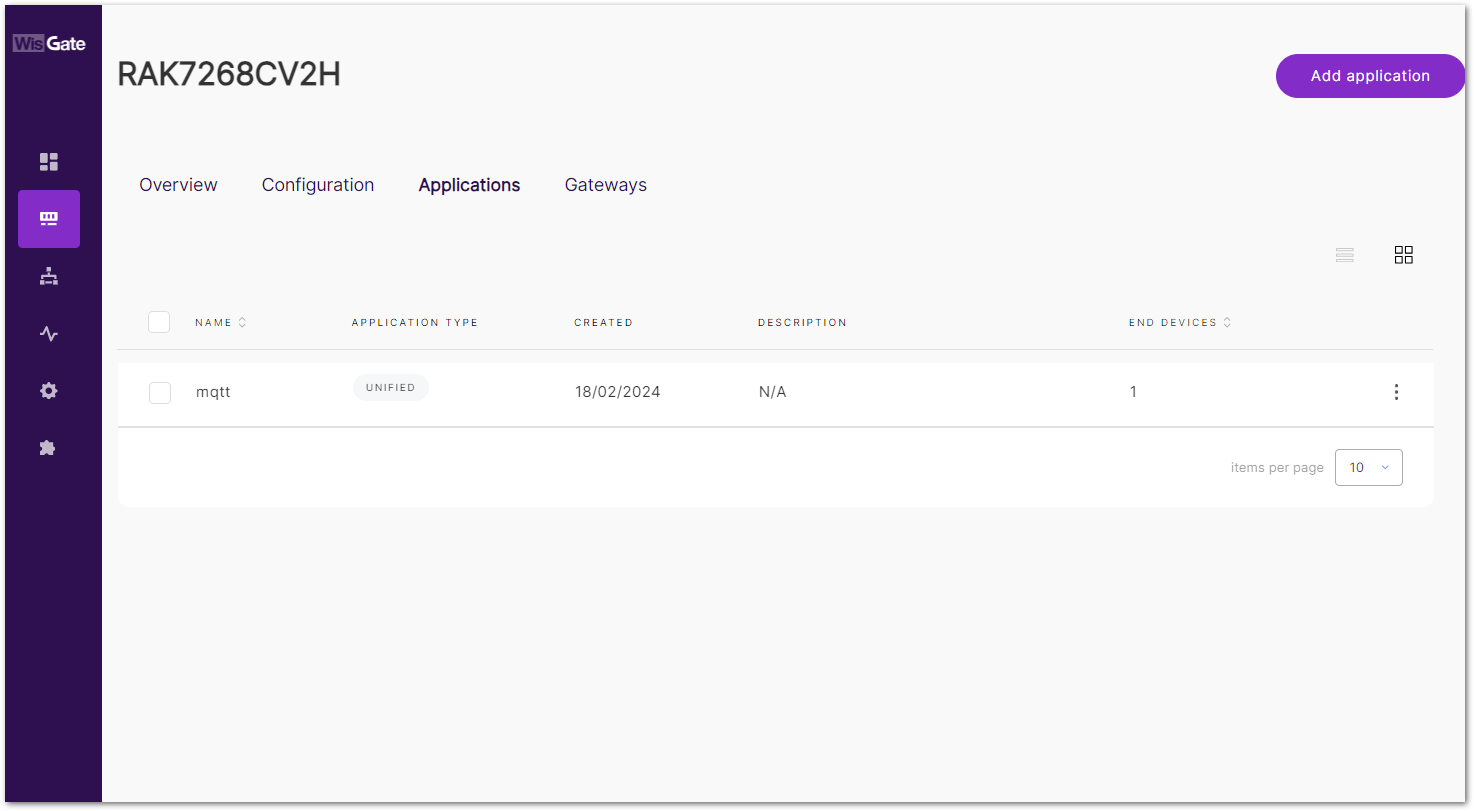Click Add application button
The height and width of the screenshot is (811, 1474).
click(1370, 76)
